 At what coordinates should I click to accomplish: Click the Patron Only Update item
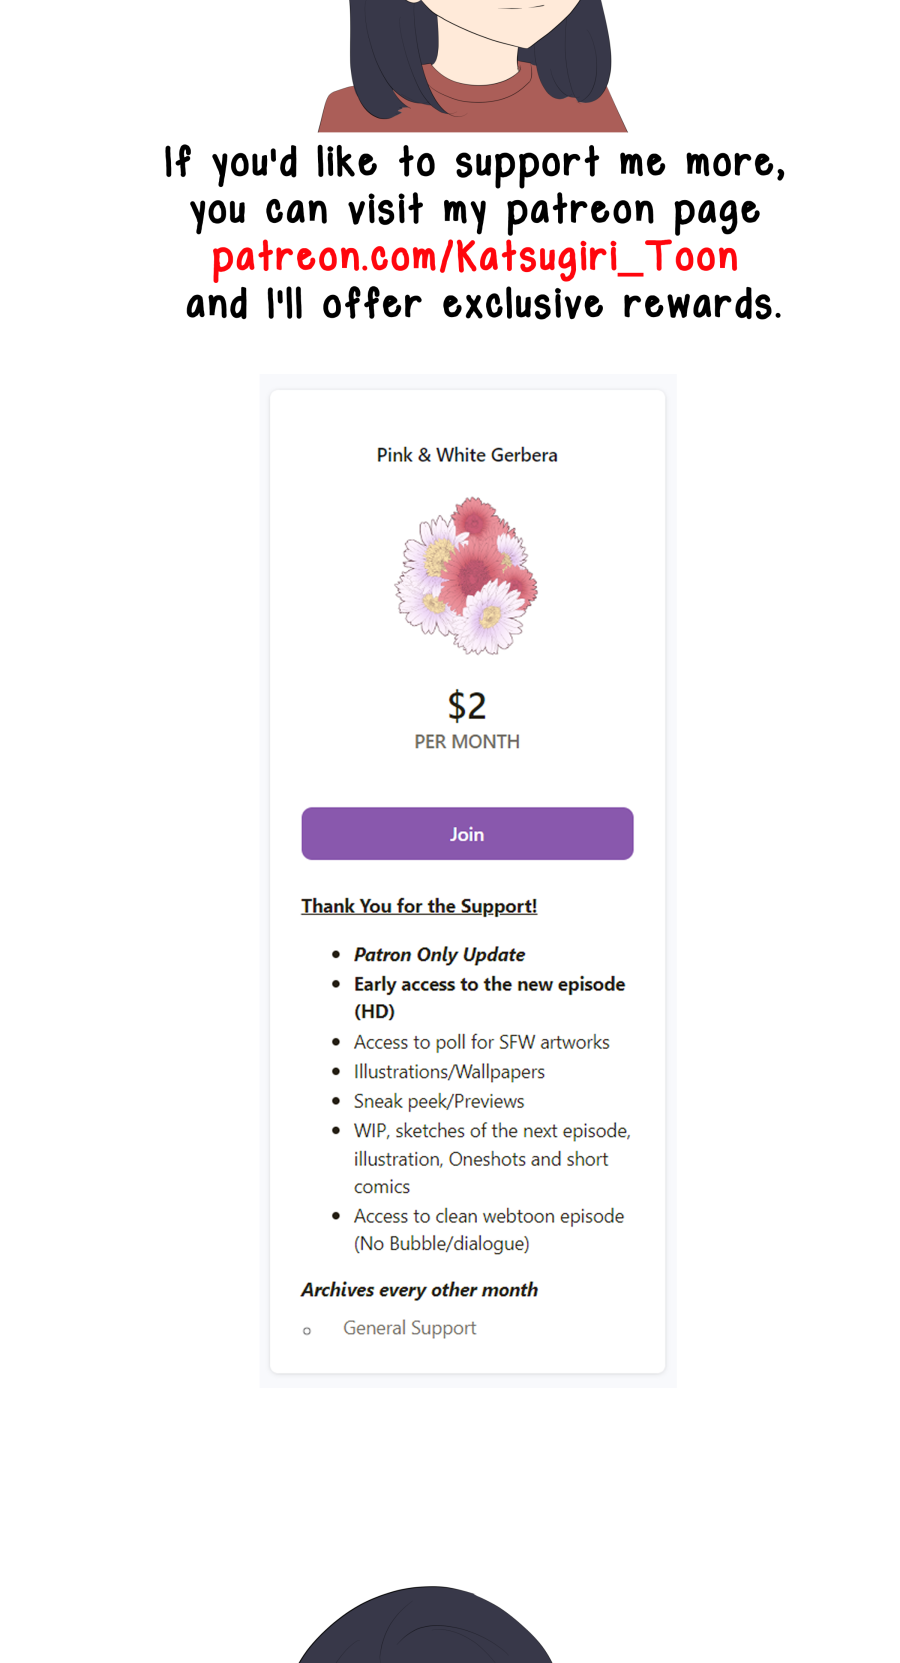point(439,955)
